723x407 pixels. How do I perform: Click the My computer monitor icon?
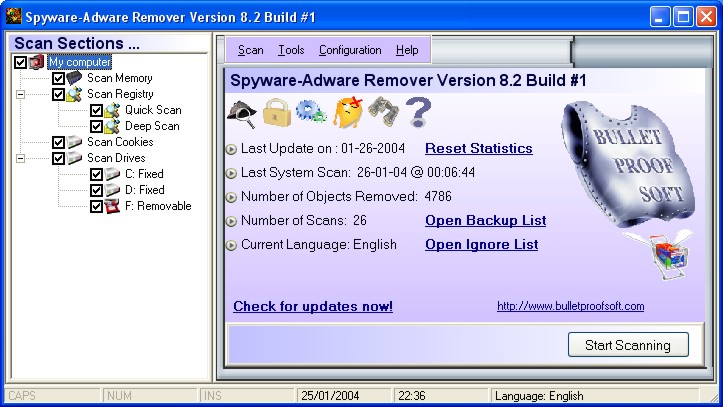pos(37,62)
